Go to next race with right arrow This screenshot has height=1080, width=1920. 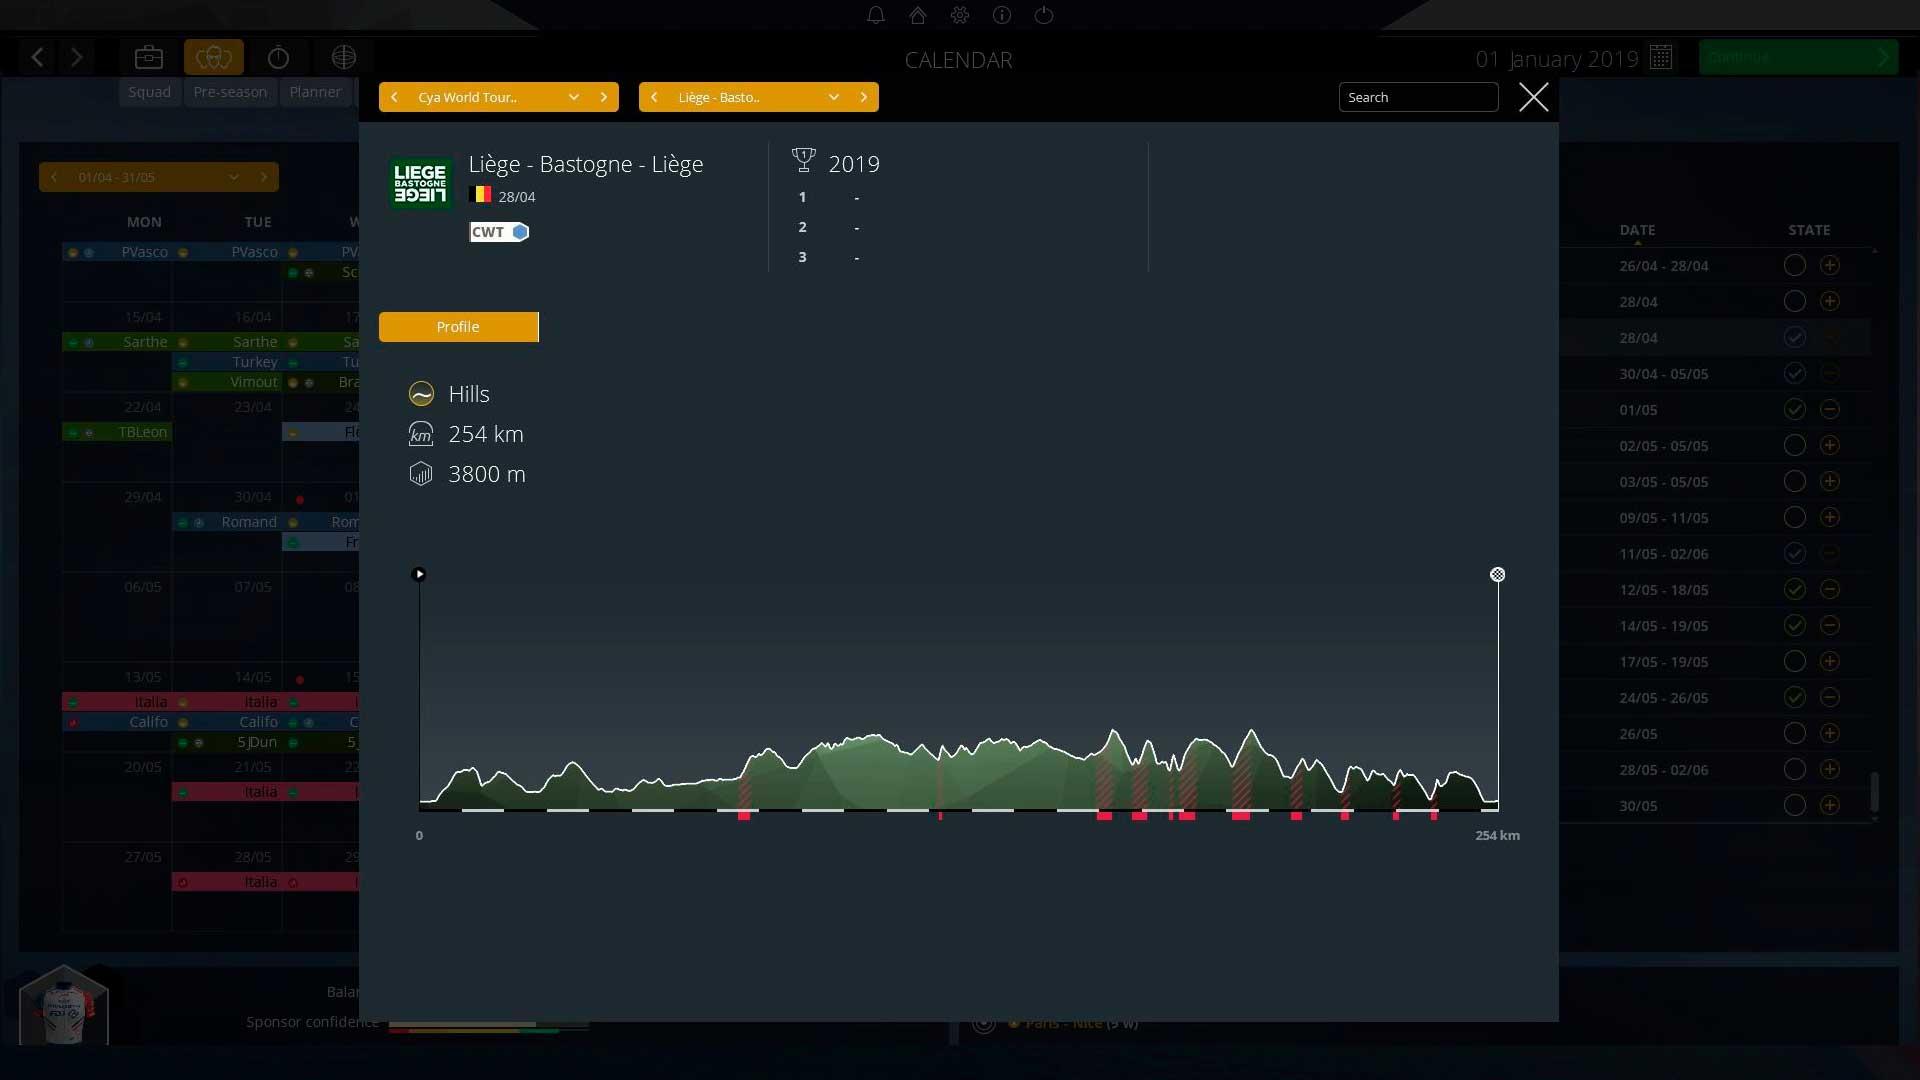(x=864, y=97)
